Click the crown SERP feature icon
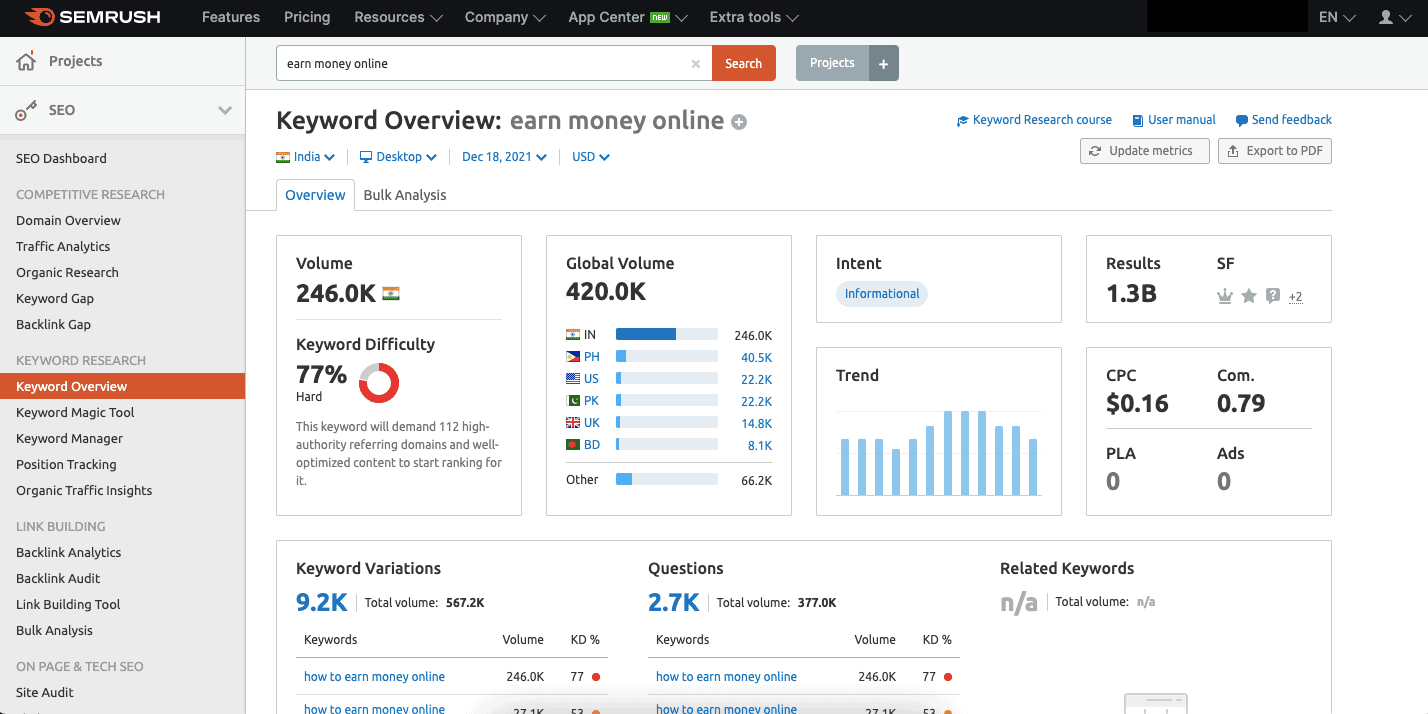Viewport: 1428px width, 714px height. tap(1224, 296)
